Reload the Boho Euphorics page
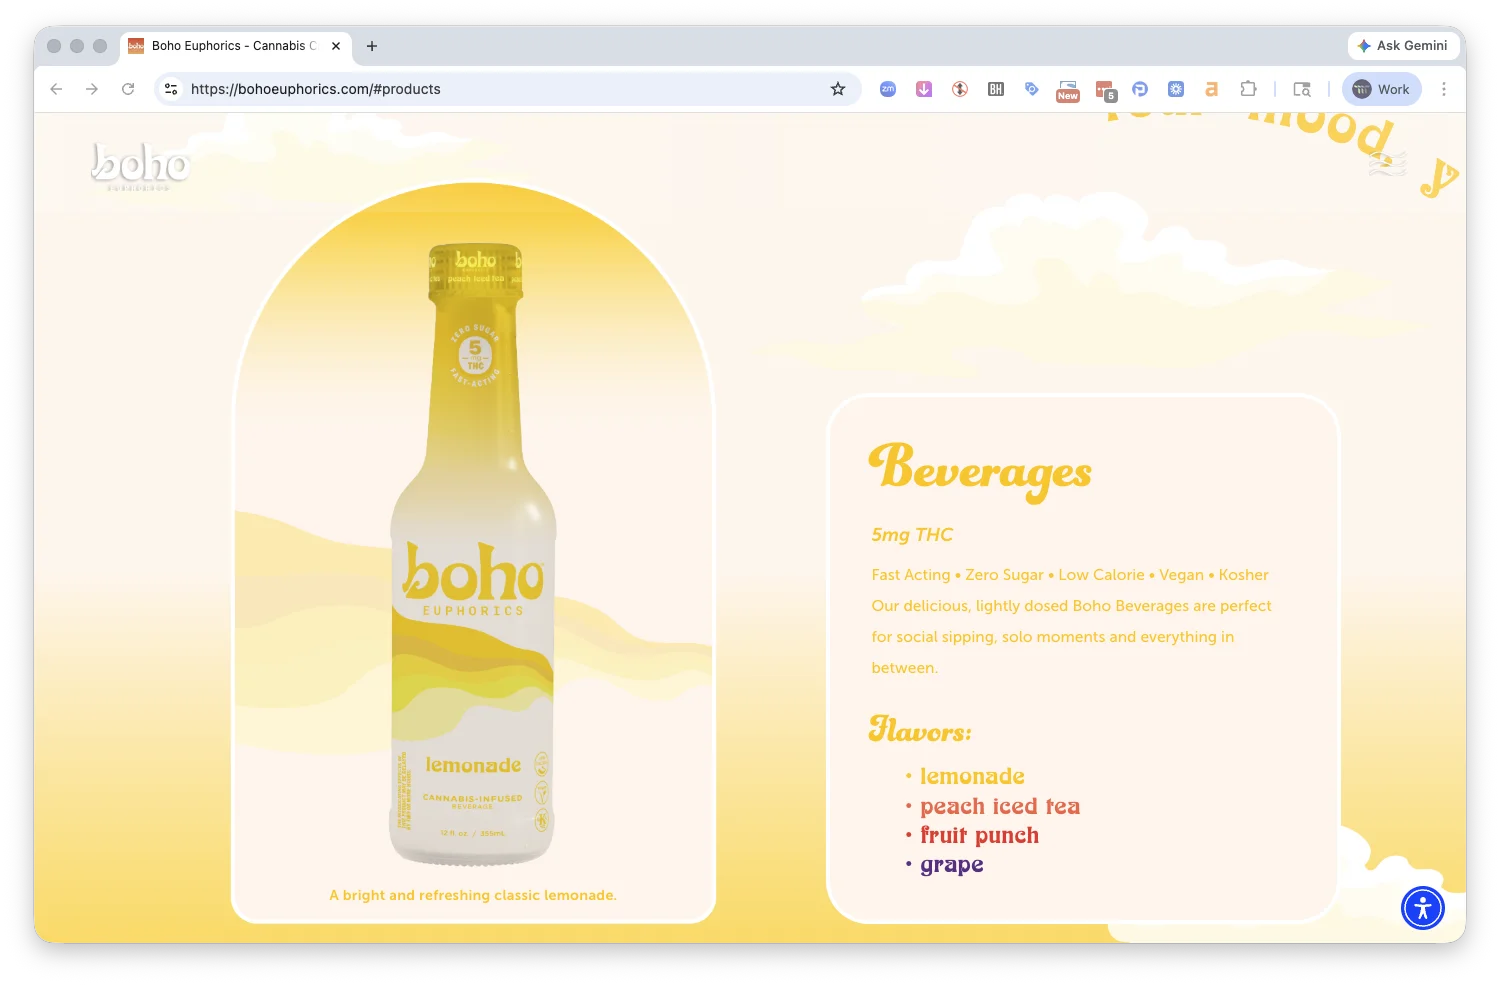The image size is (1500, 985). [x=128, y=89]
